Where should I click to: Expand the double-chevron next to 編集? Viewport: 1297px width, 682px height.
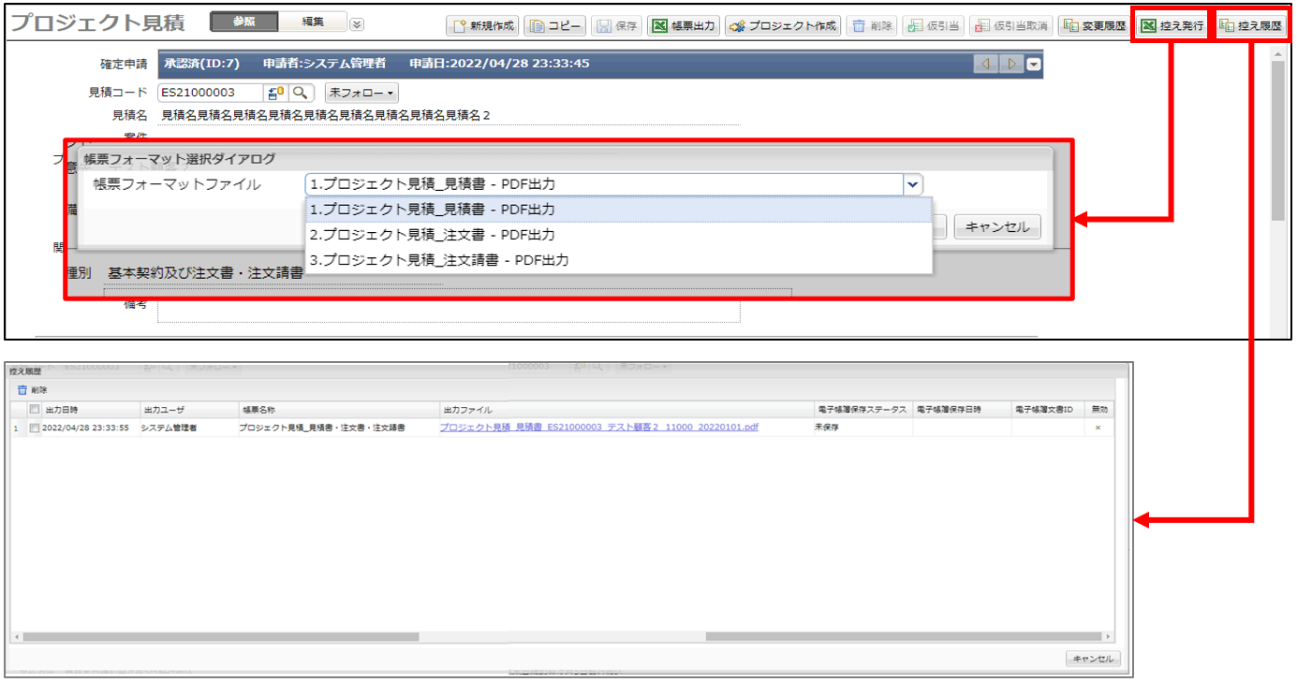coord(357,24)
